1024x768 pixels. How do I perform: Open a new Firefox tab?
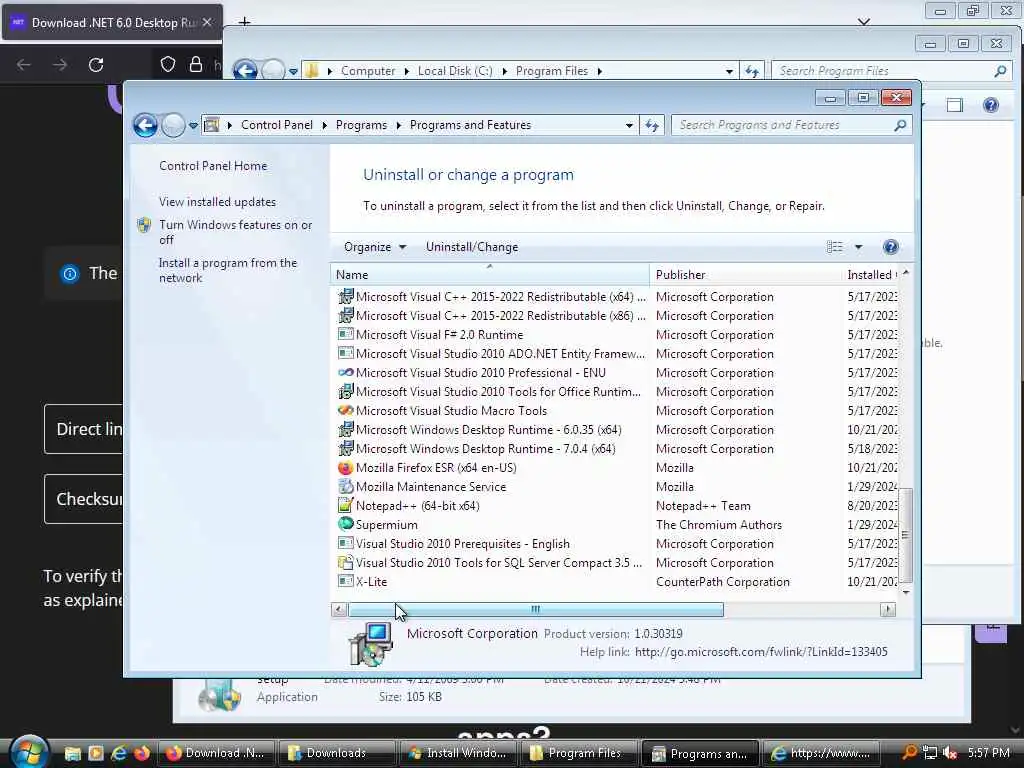tap(244, 22)
